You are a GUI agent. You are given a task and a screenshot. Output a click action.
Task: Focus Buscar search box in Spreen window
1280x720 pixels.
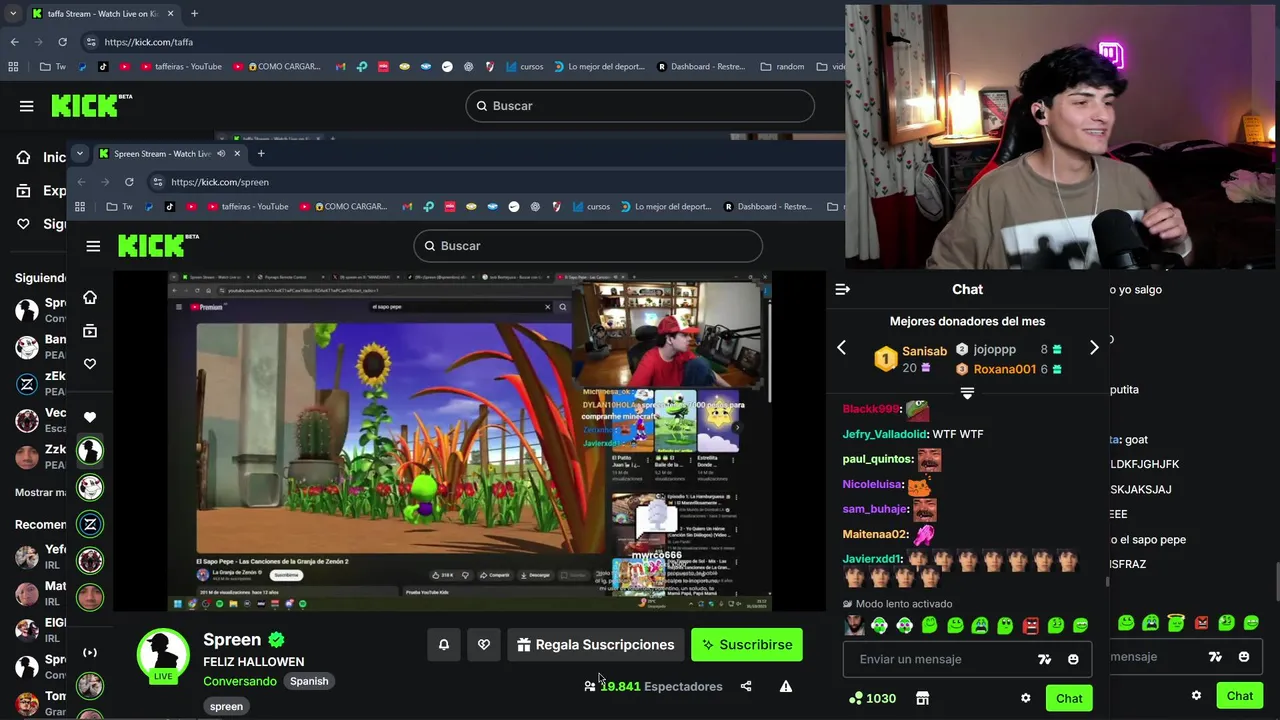coord(588,246)
